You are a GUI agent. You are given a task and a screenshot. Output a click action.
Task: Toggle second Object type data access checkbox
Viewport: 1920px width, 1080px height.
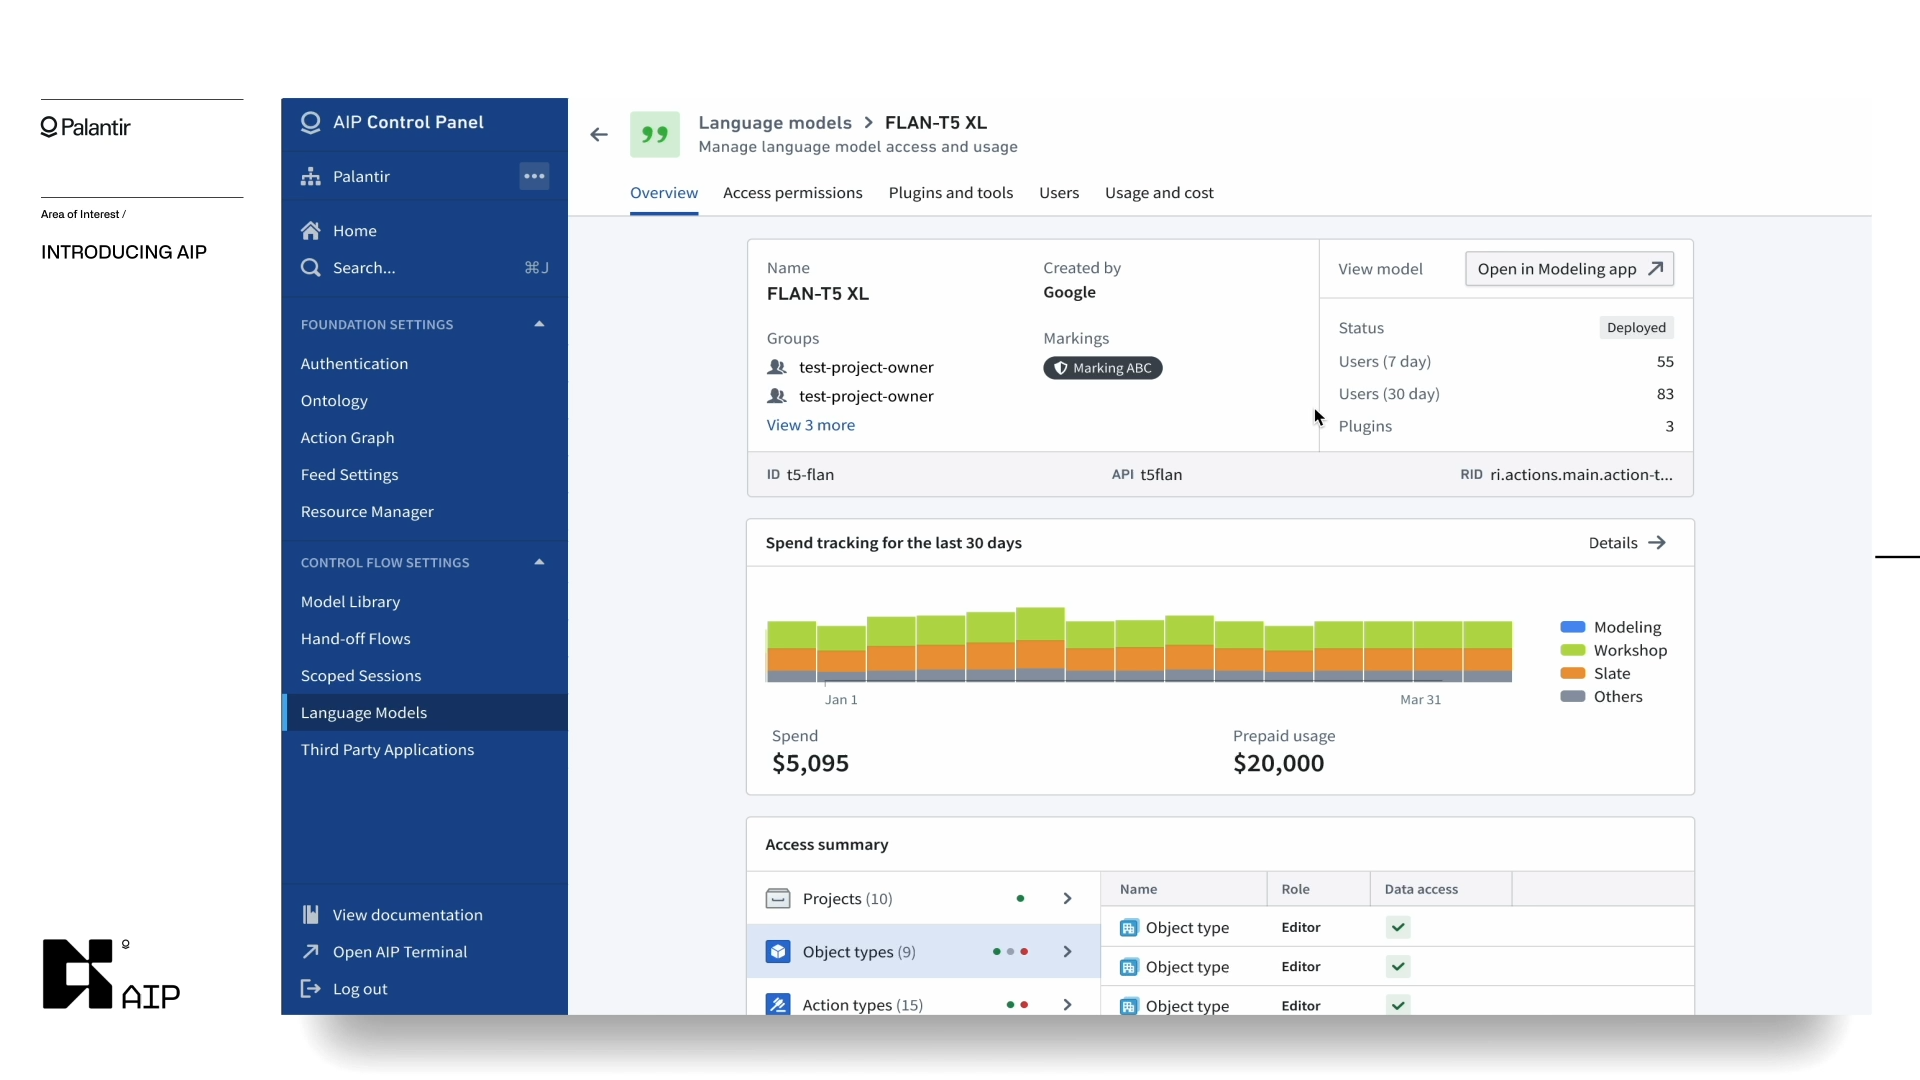point(1398,967)
